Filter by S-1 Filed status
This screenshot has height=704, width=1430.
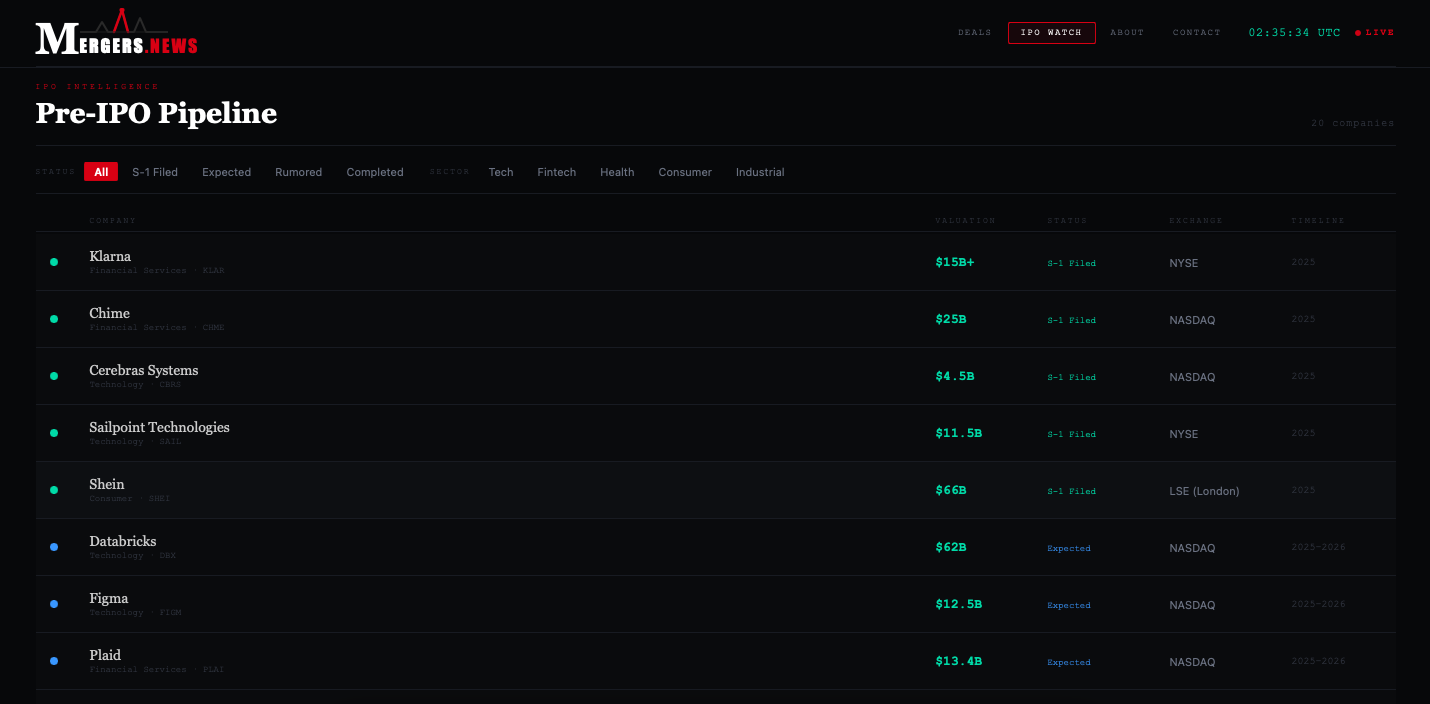(x=155, y=172)
